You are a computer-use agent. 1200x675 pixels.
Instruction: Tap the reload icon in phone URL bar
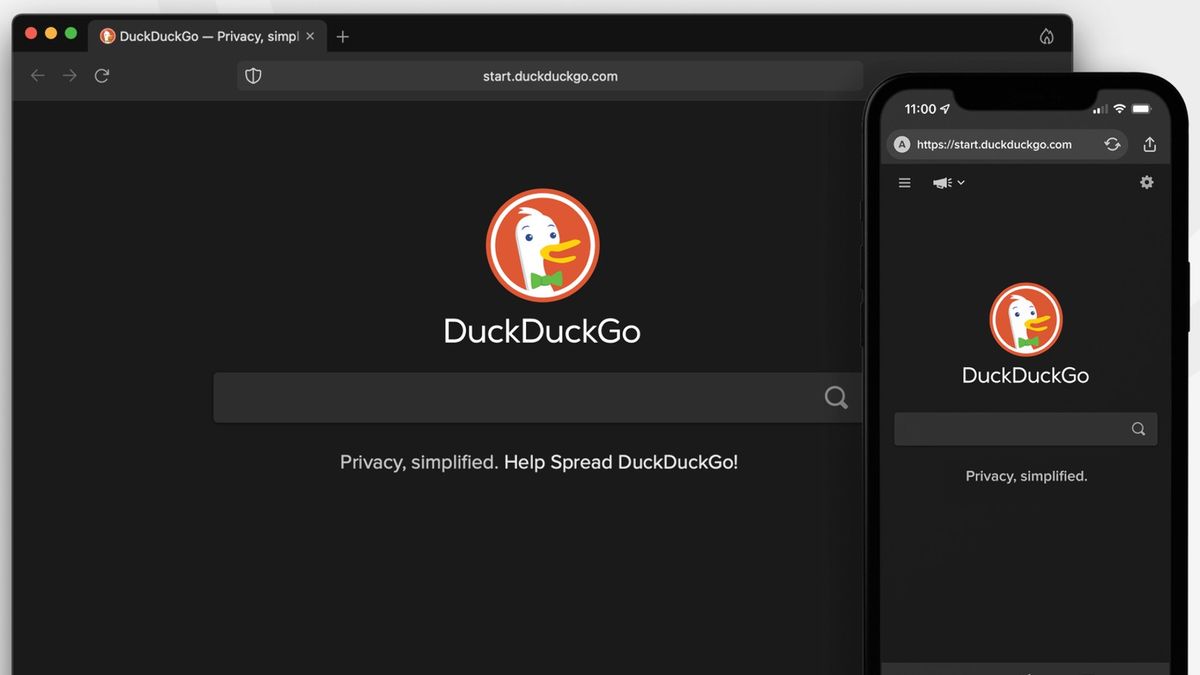tap(1112, 144)
